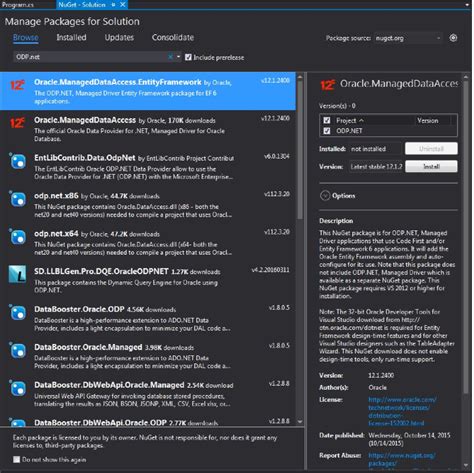Screen dimensions: 474x473
Task: Click SD.LLBLGen.Pro.DQE.OracleODPNET package icon
Action: click(x=17, y=275)
